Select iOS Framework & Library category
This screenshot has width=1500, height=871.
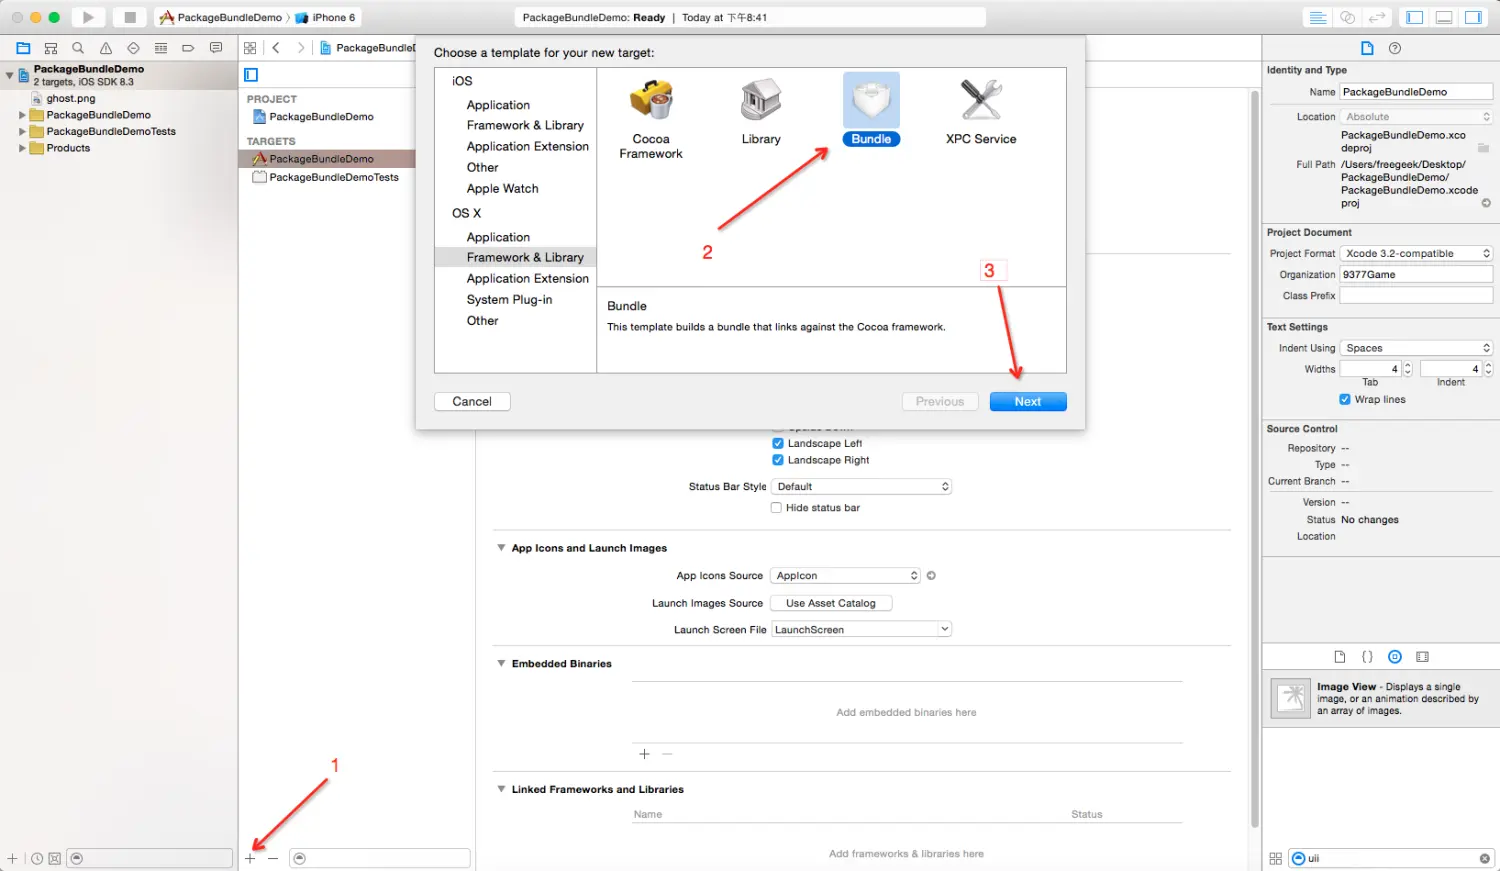pos(525,125)
